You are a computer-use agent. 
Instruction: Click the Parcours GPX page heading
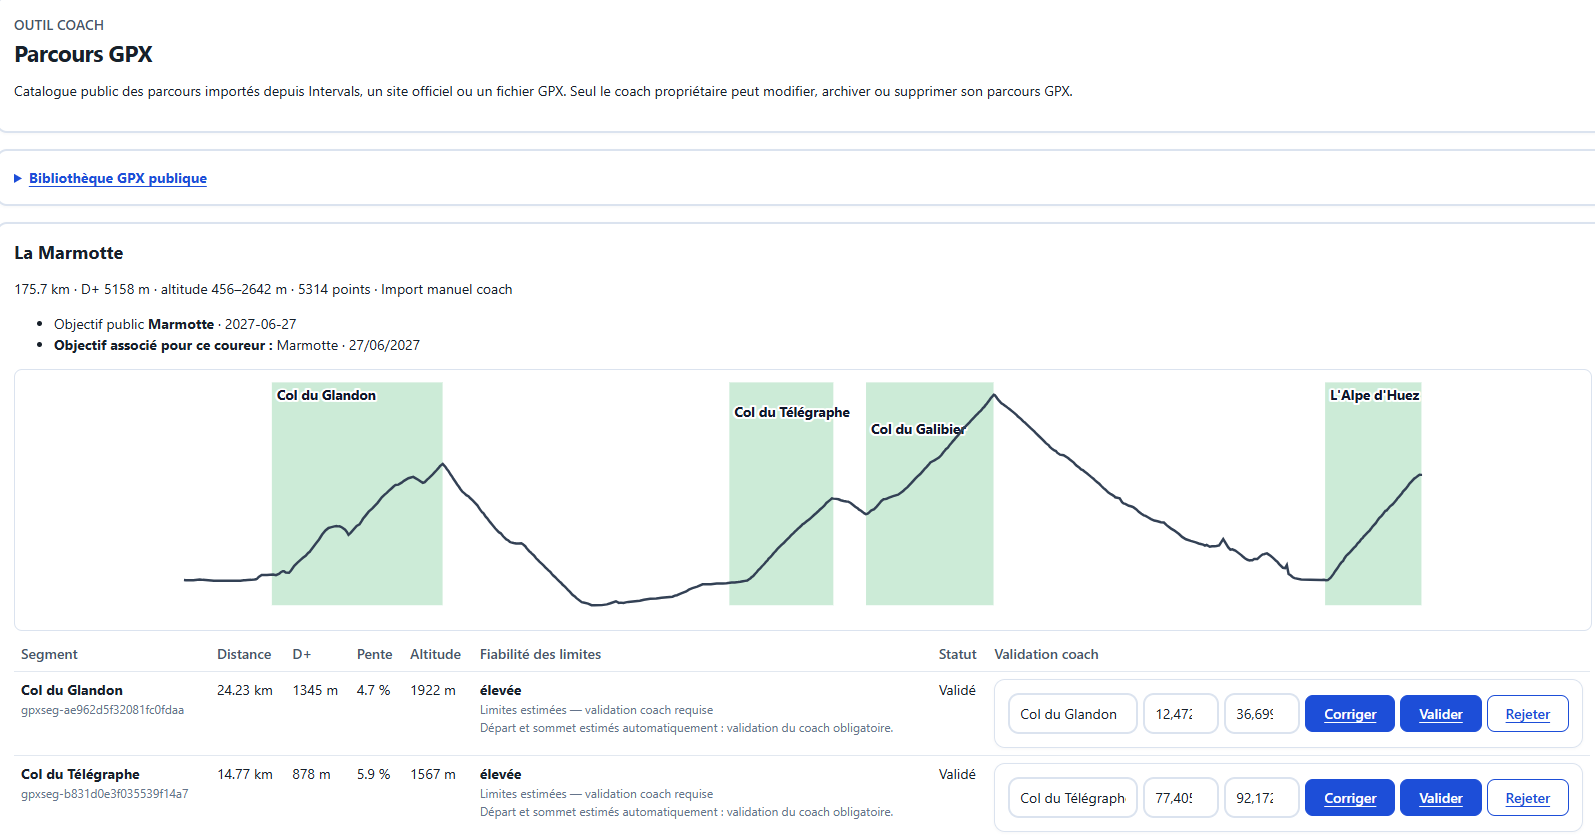point(83,54)
